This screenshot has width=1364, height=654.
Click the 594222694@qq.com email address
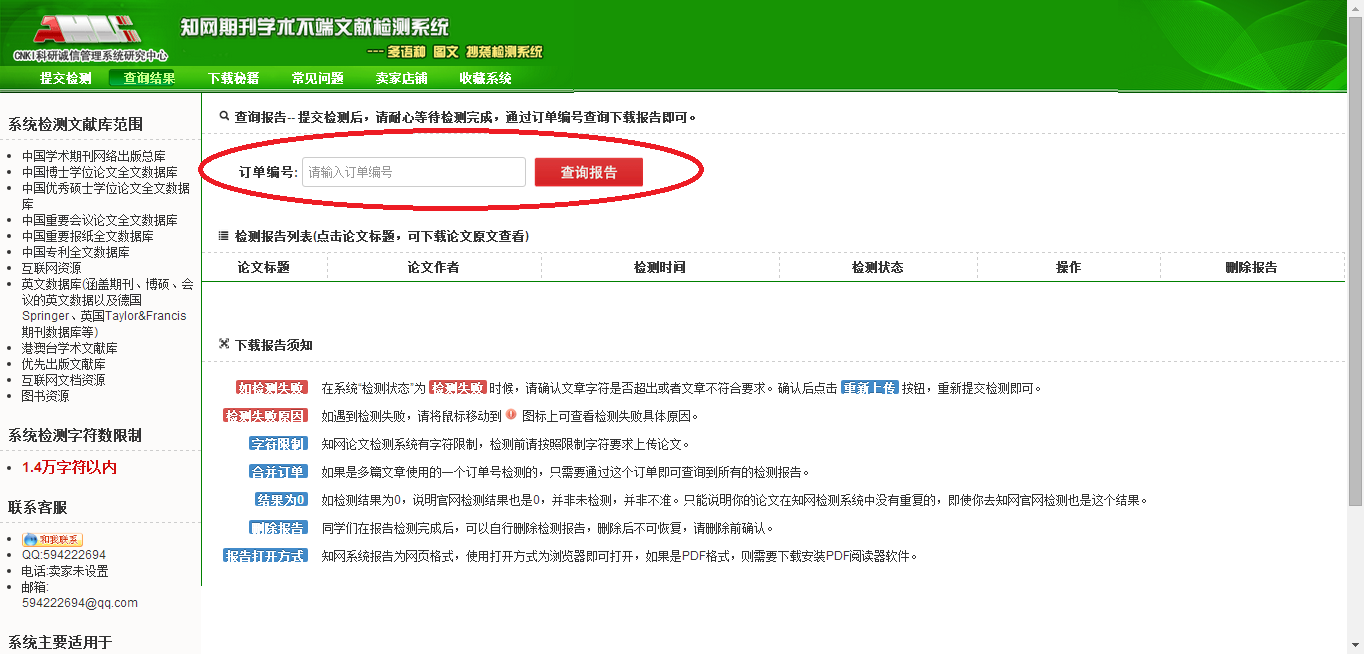(80, 603)
